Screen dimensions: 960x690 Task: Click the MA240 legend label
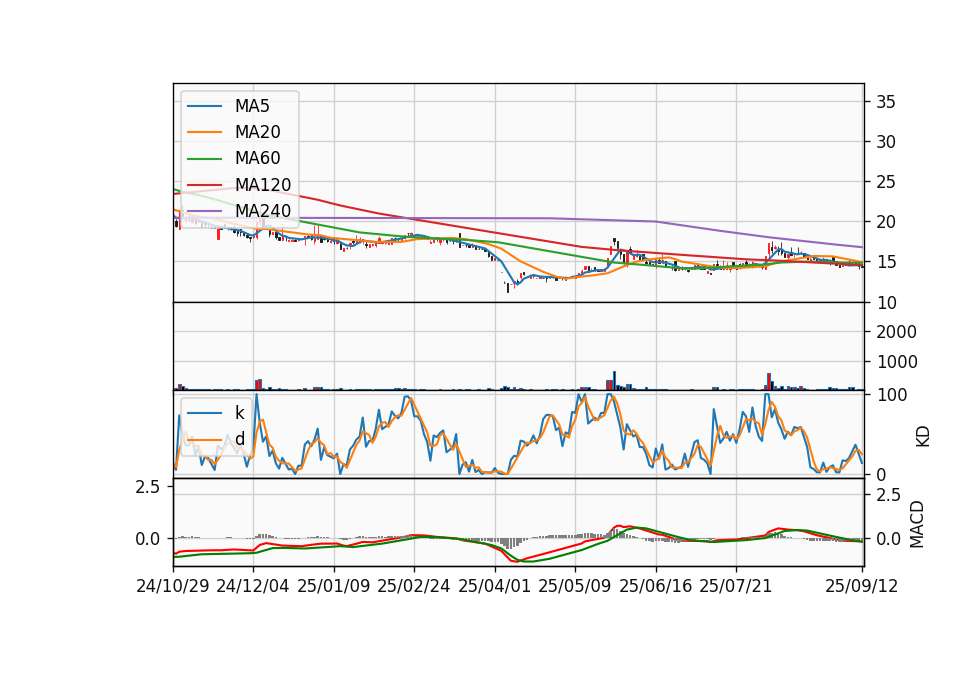pyautogui.click(x=263, y=211)
